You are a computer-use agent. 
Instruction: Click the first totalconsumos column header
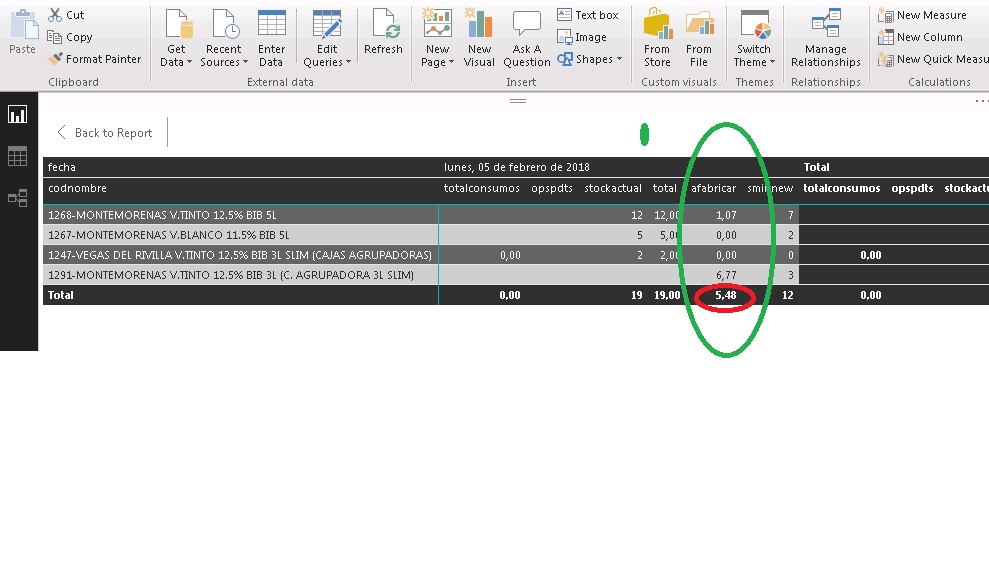481,188
